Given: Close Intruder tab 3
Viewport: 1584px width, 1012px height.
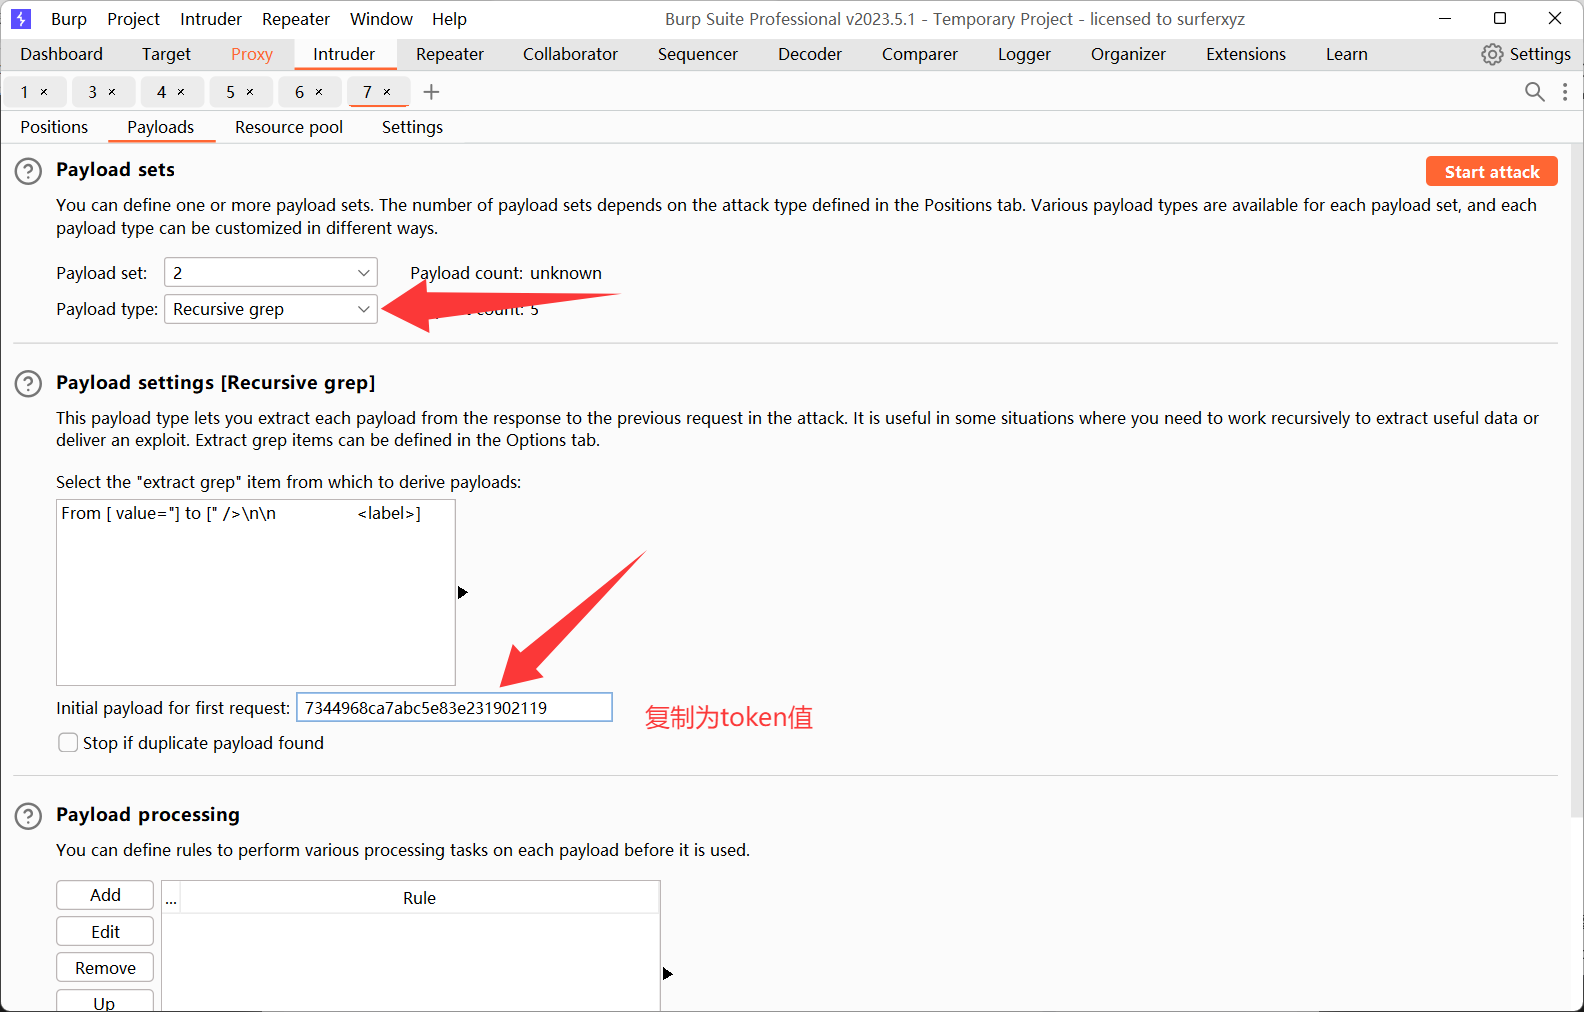Looking at the screenshot, I should click(112, 92).
